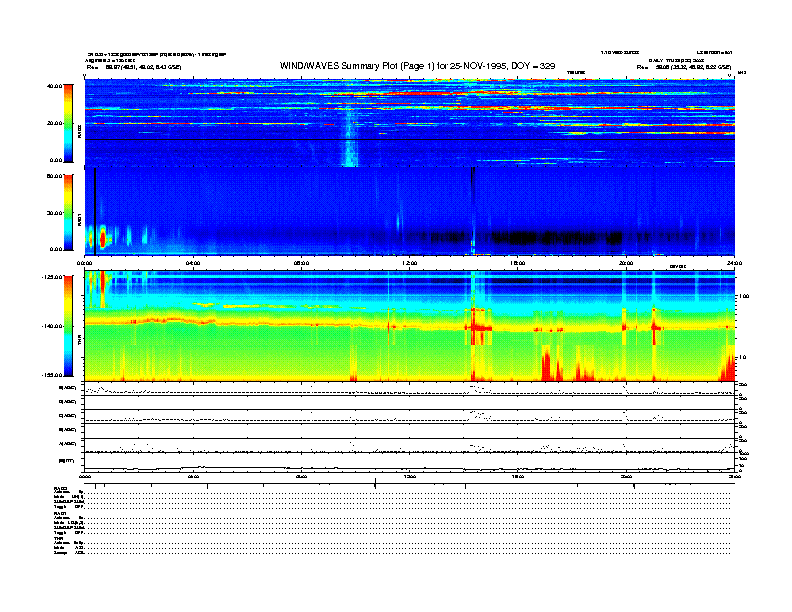Click the 24:00 label under RAD1 spectrogram

[734, 263]
